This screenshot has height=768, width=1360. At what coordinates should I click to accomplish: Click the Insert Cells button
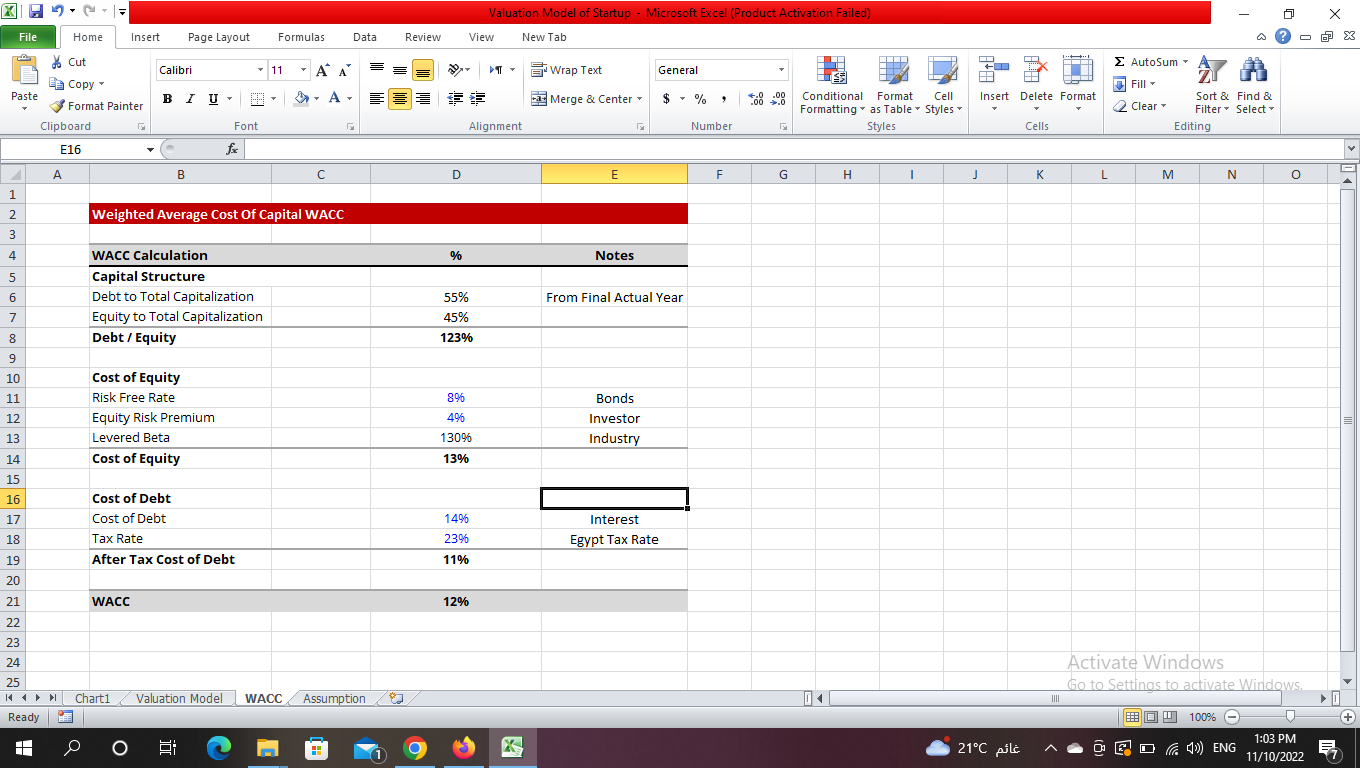click(993, 85)
